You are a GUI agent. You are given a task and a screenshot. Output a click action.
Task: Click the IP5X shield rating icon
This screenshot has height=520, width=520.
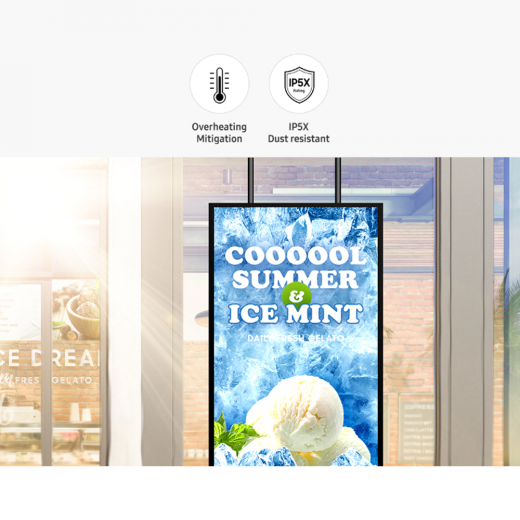pyautogui.click(x=299, y=84)
